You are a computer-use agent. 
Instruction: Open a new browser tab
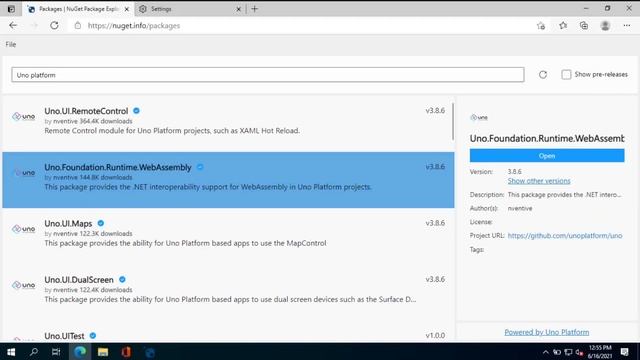click(x=255, y=9)
